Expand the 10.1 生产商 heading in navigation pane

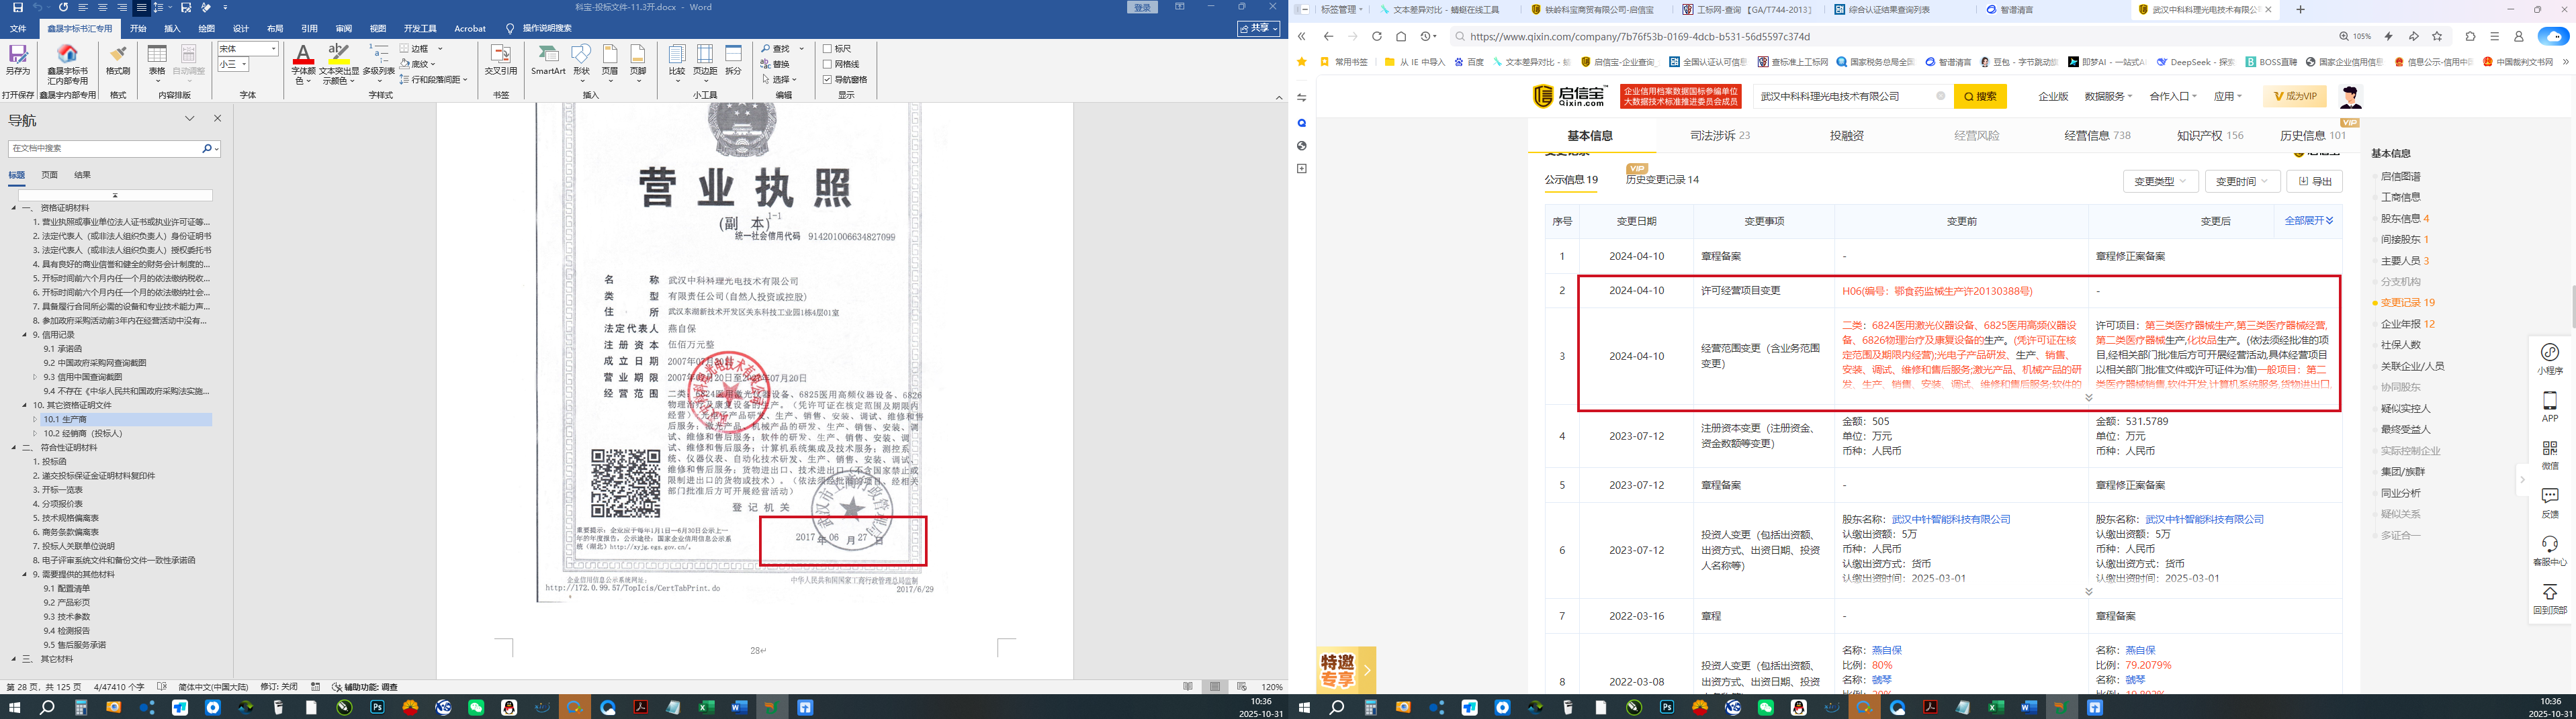click(x=35, y=419)
